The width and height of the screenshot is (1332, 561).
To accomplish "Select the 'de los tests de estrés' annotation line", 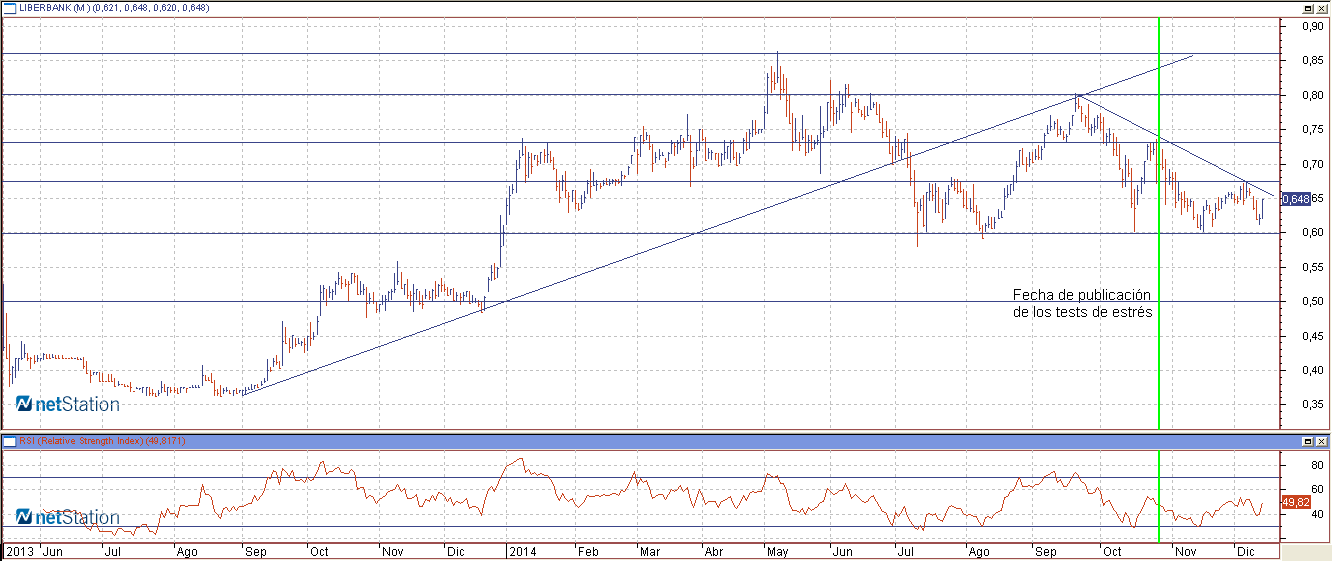I will coord(1083,312).
